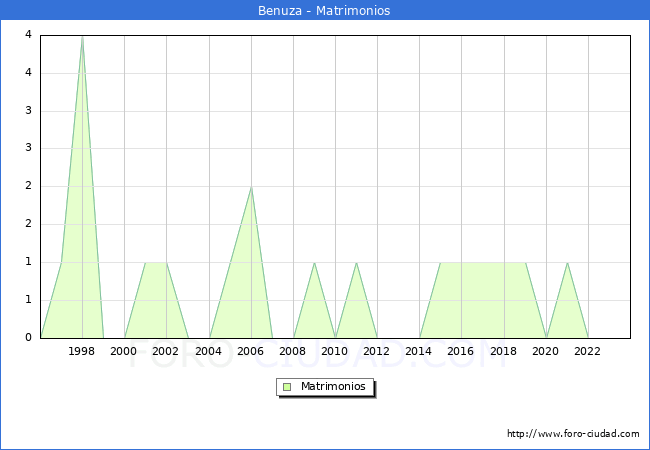The width and height of the screenshot is (650, 450).
Task: Select the 2020 x-axis label
Action: click(546, 351)
